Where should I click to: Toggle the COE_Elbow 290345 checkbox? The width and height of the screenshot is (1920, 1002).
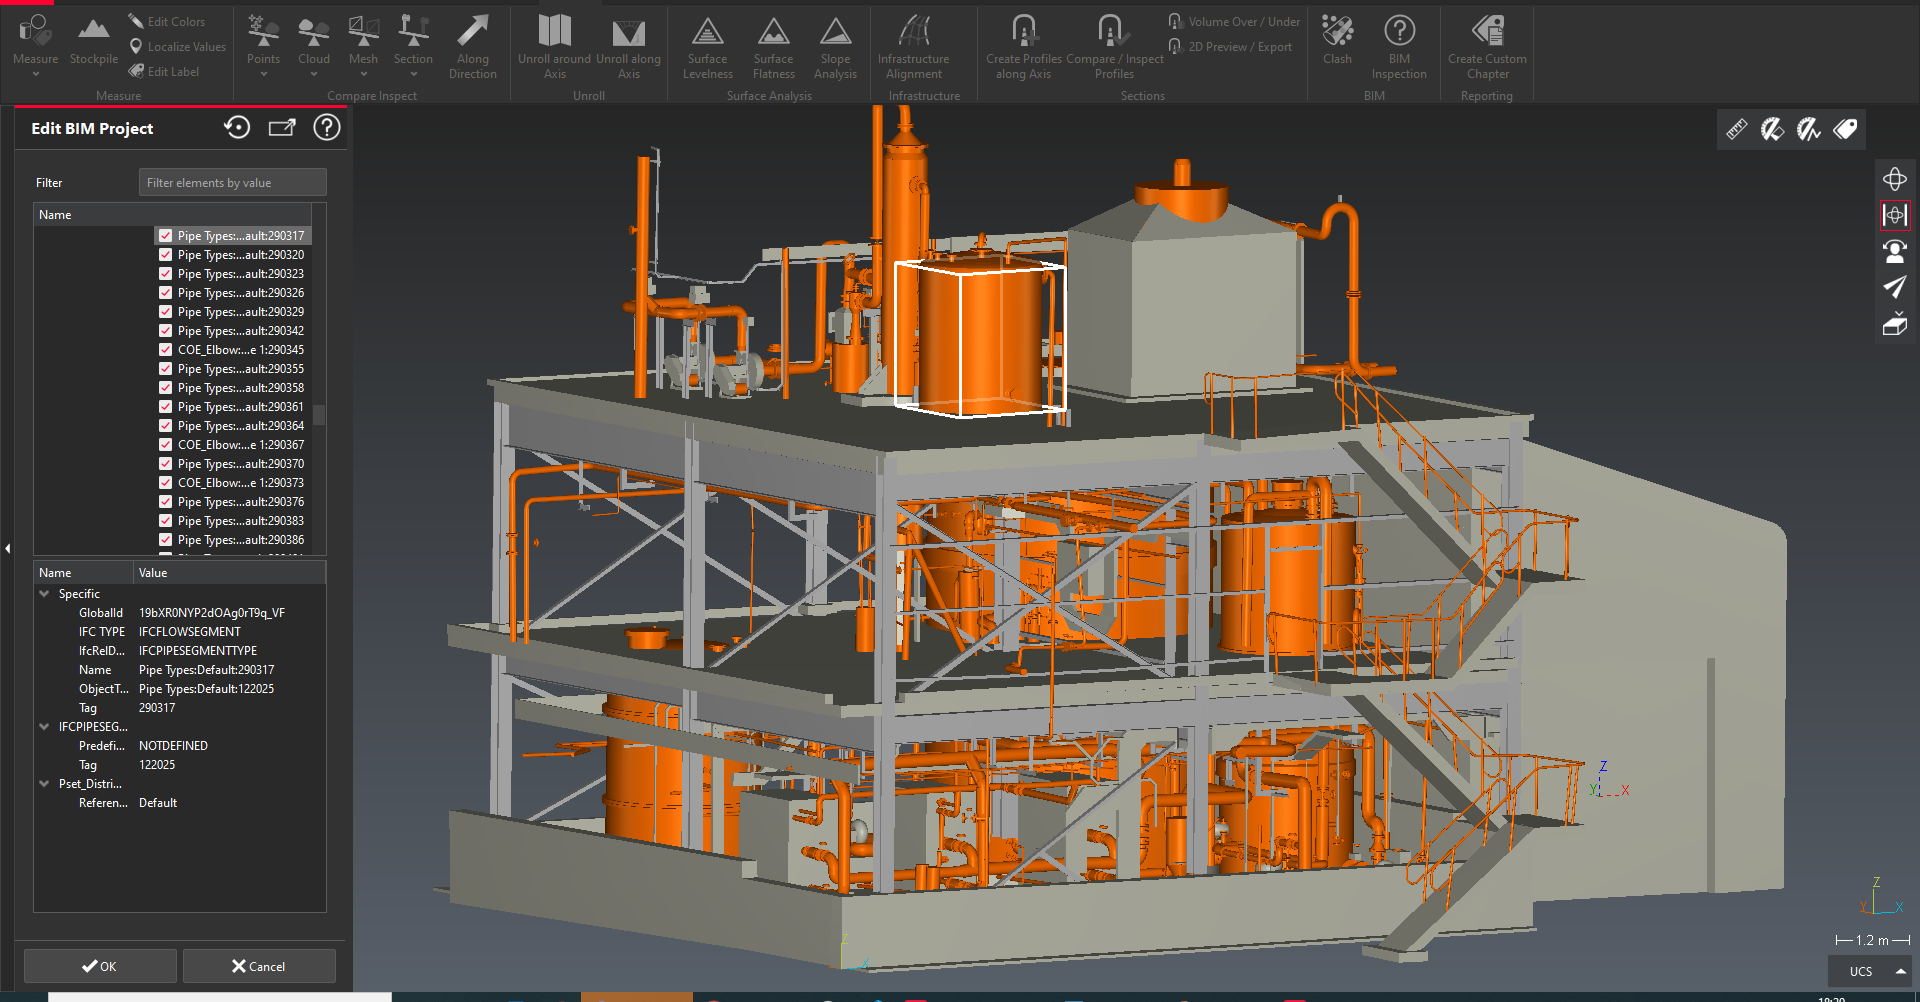tap(166, 350)
